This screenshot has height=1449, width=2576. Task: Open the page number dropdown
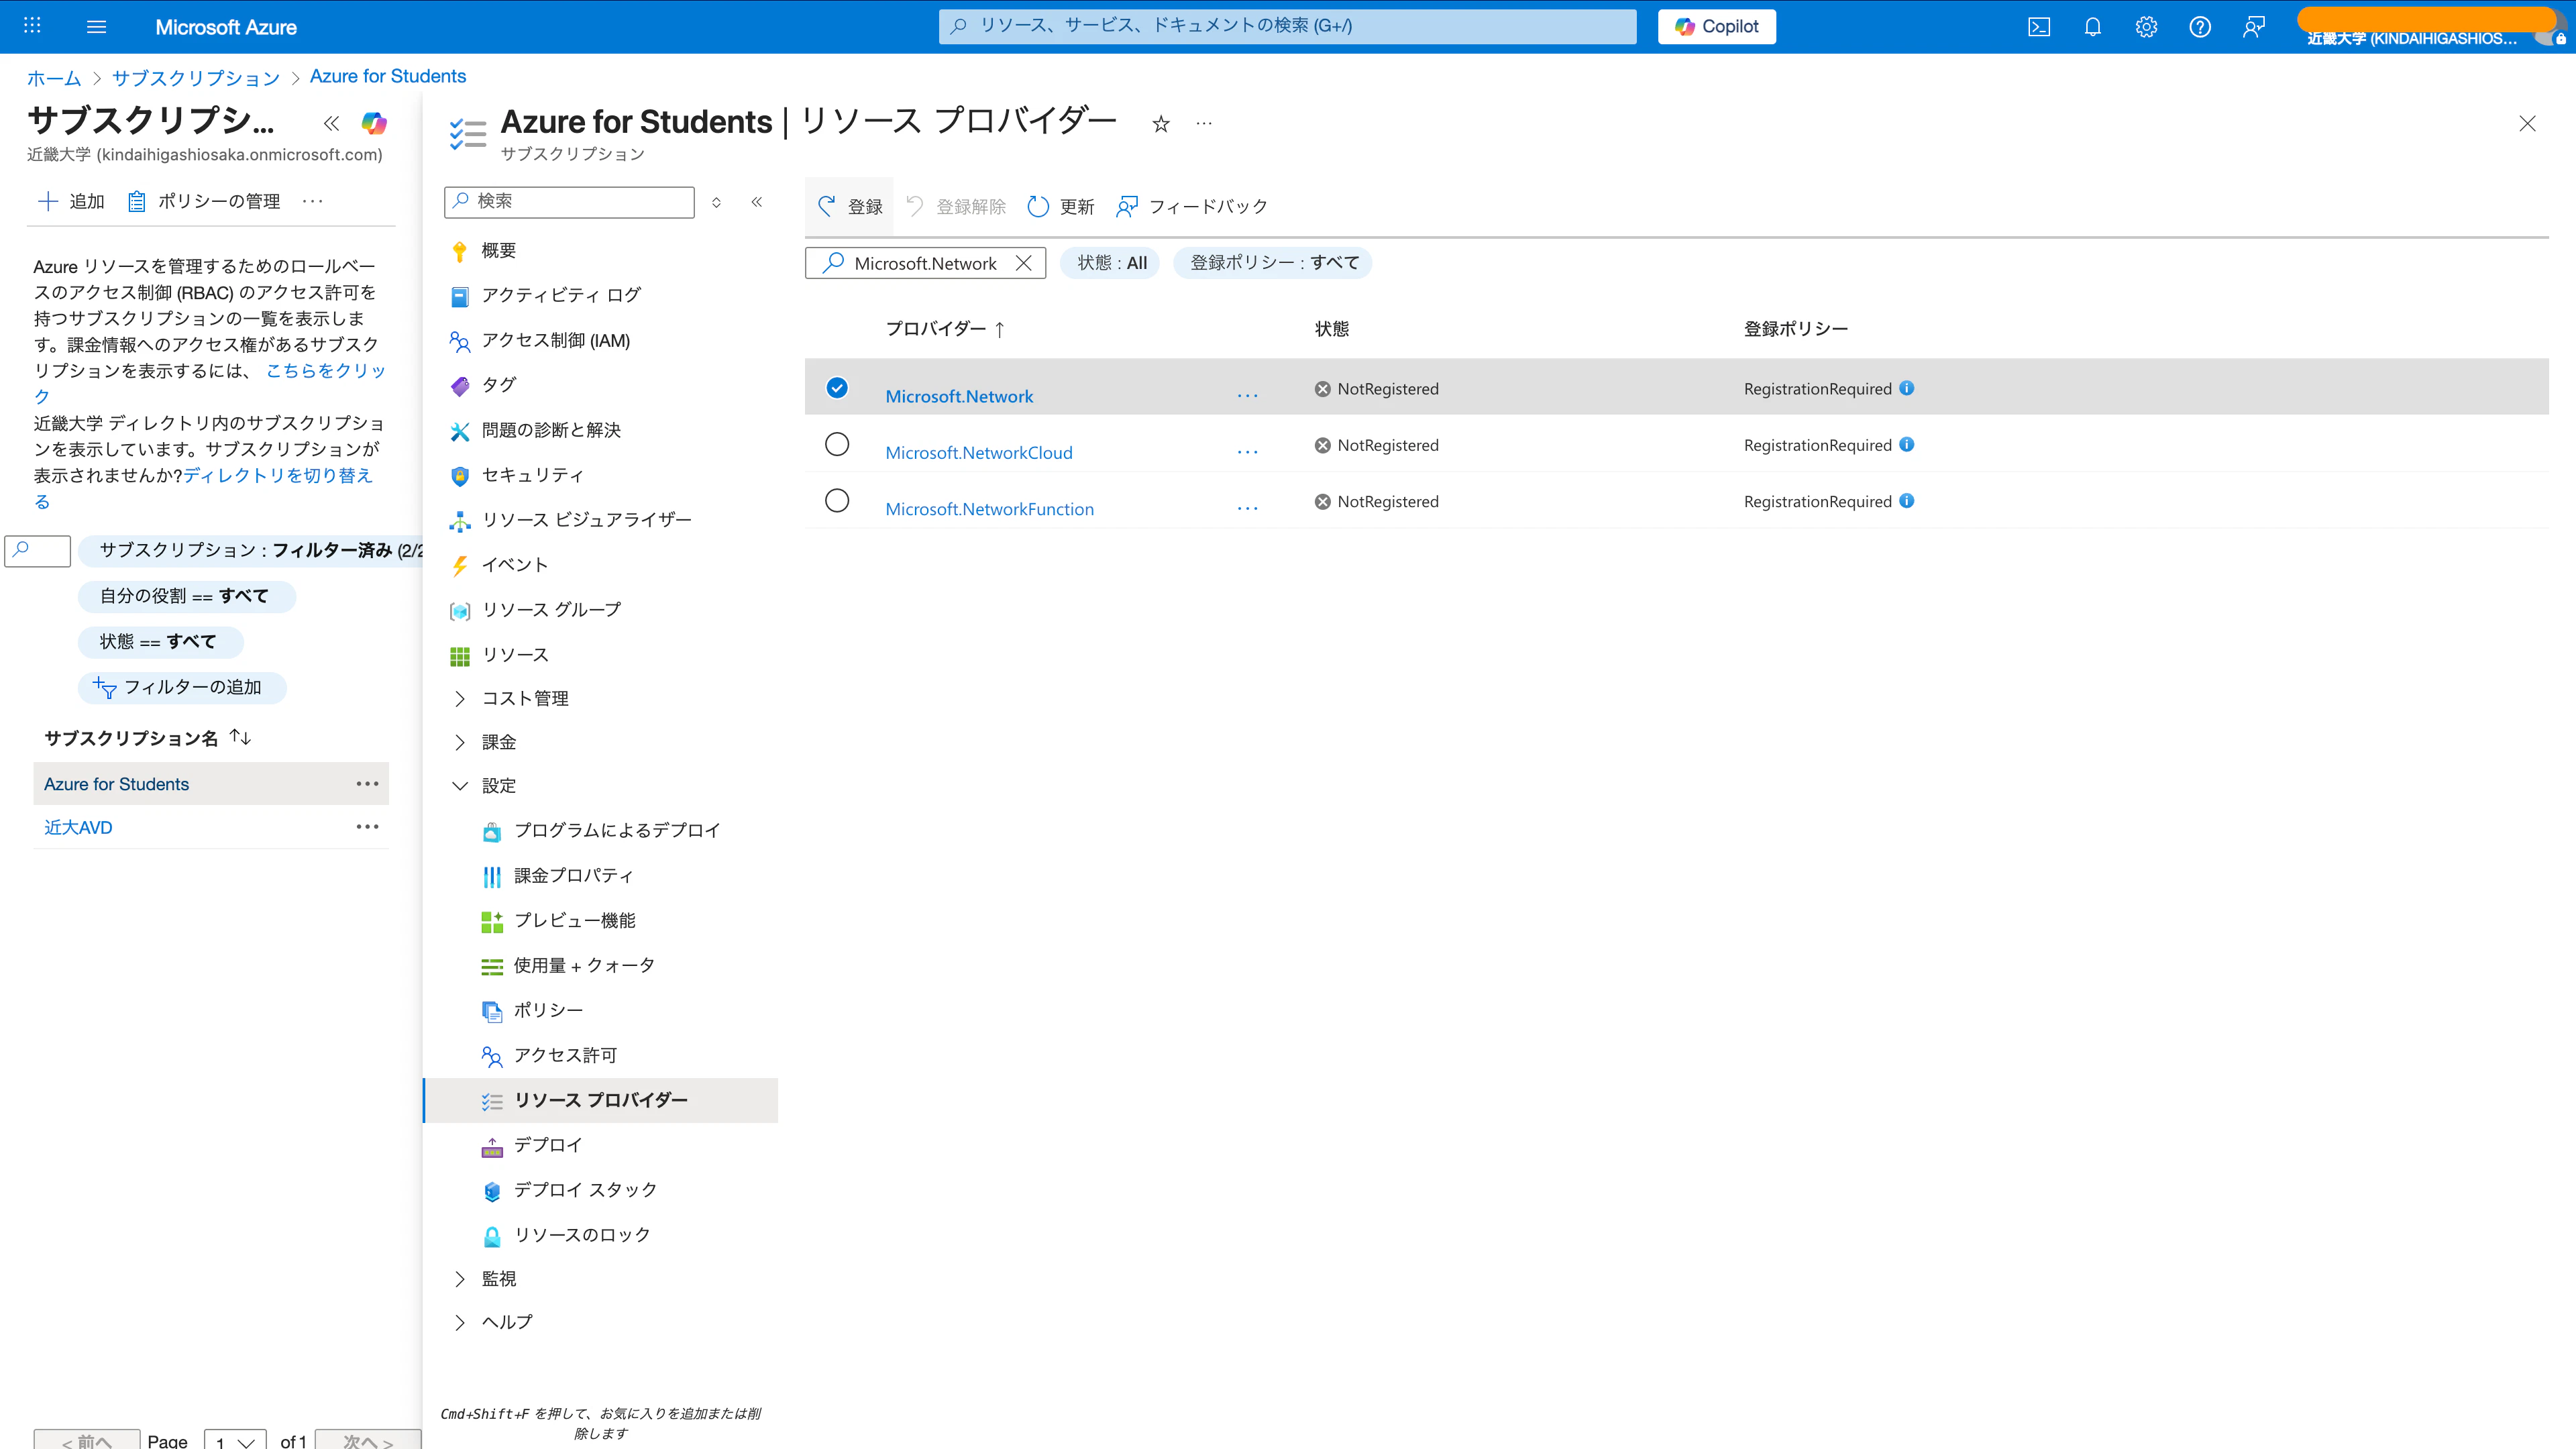pos(235,1440)
